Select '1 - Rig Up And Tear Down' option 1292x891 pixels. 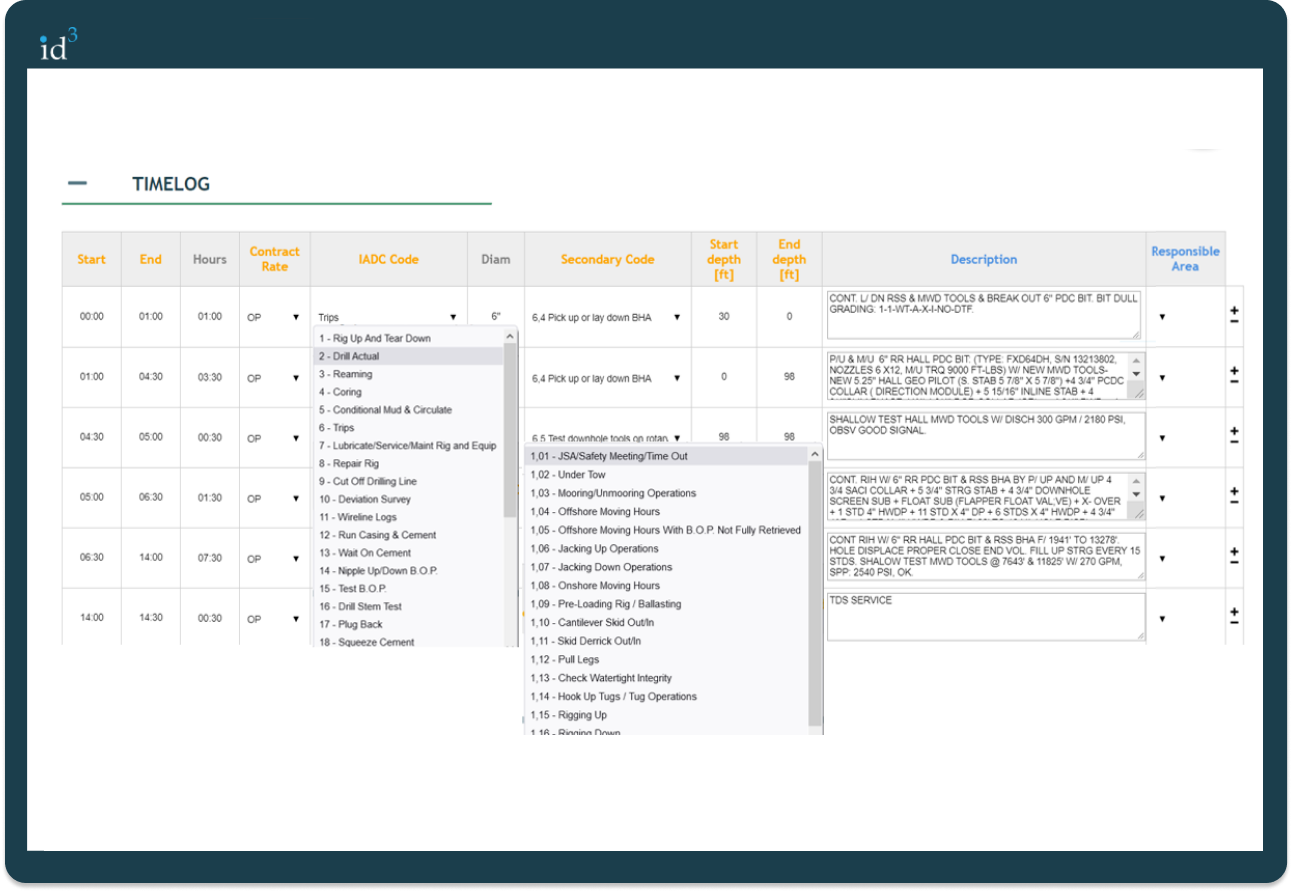click(409, 338)
